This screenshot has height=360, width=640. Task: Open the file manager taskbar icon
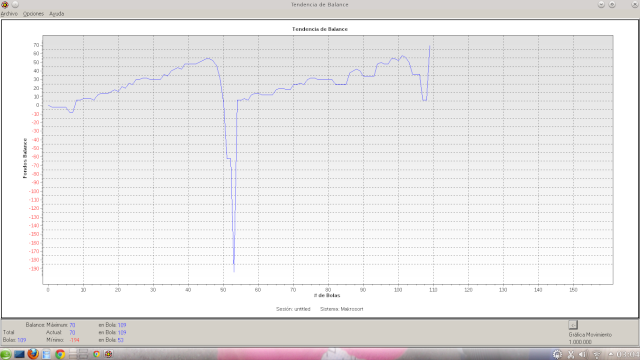click(x=47, y=354)
